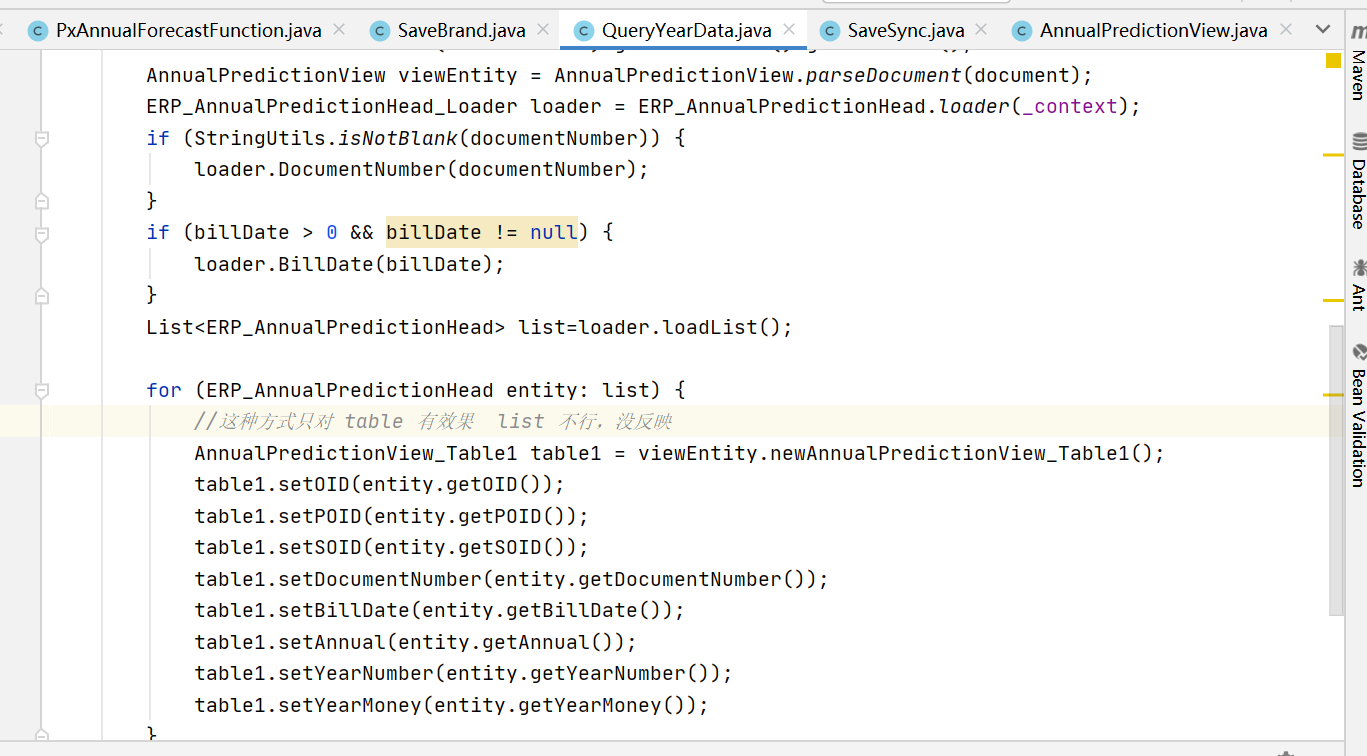Viewport: 1367px width, 756px height.
Task: Close the SaveBrand.java tab
Action: point(542,30)
